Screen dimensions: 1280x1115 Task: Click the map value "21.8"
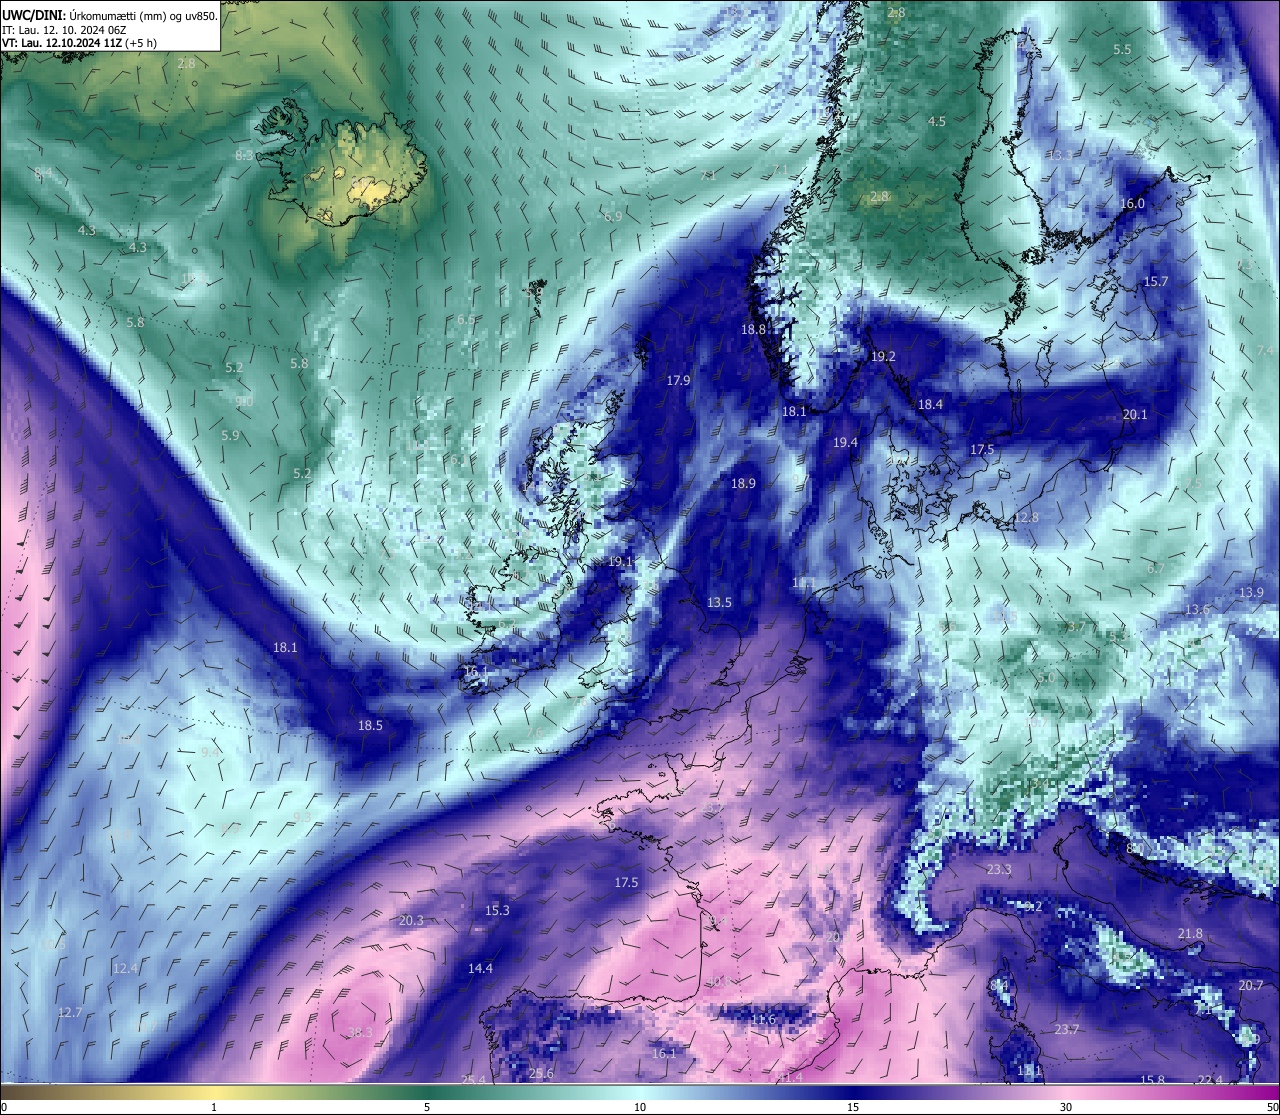pyautogui.click(x=1190, y=933)
